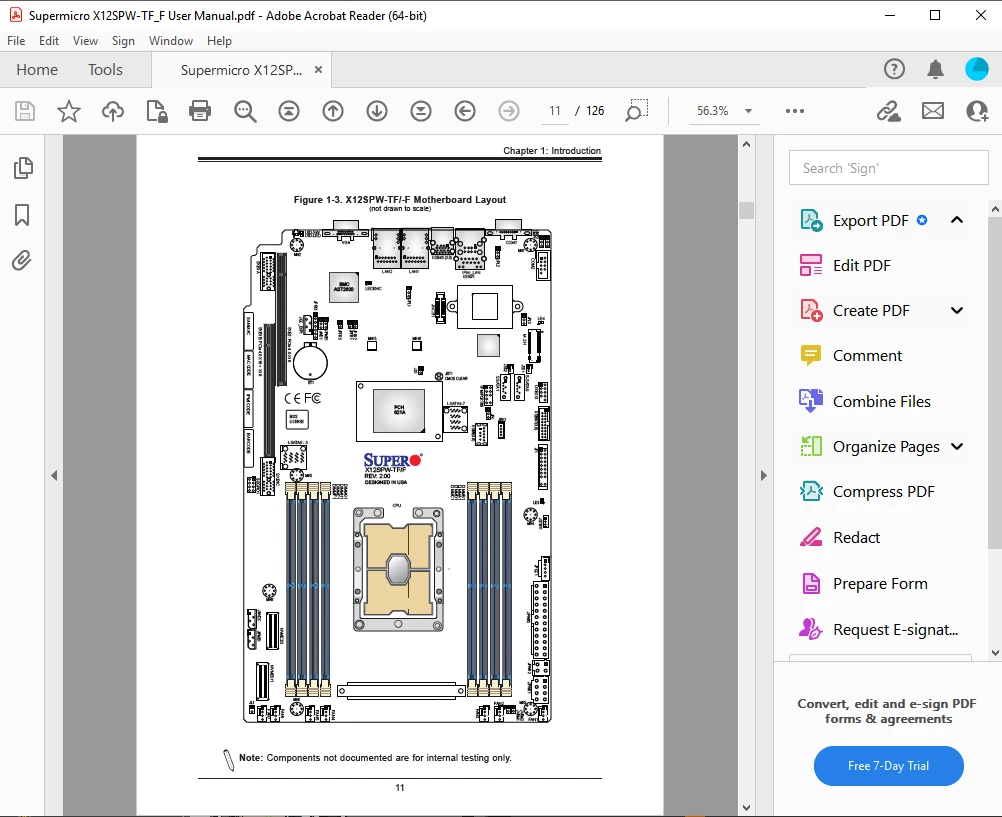Viewport: 1002px width, 817px height.
Task: Upload file to cloud icon
Action: click(x=112, y=111)
